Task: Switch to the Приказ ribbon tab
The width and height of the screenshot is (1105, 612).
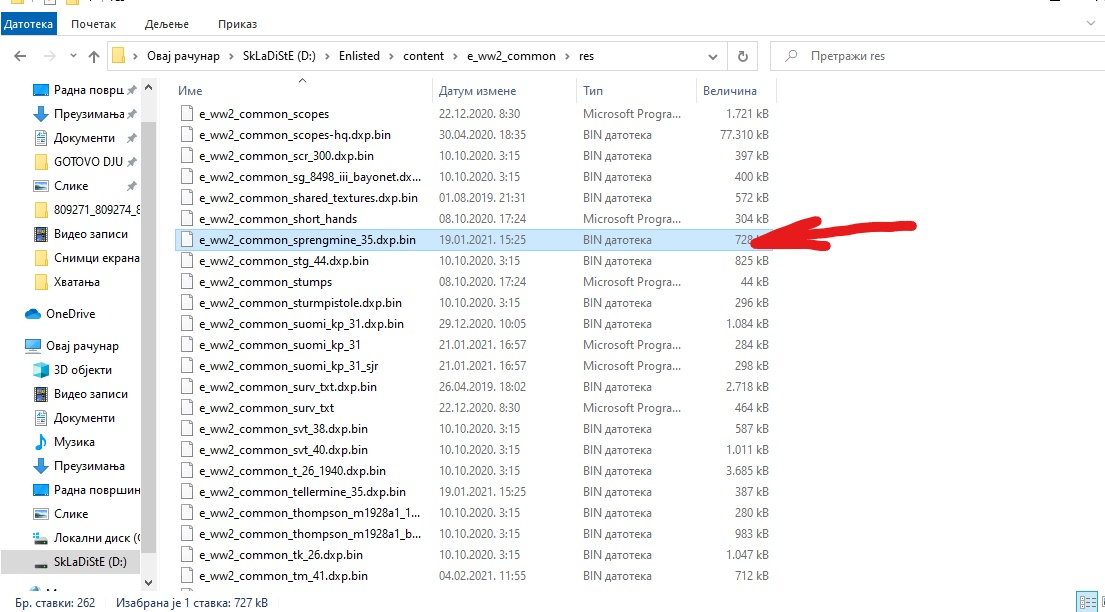Action: pos(237,23)
